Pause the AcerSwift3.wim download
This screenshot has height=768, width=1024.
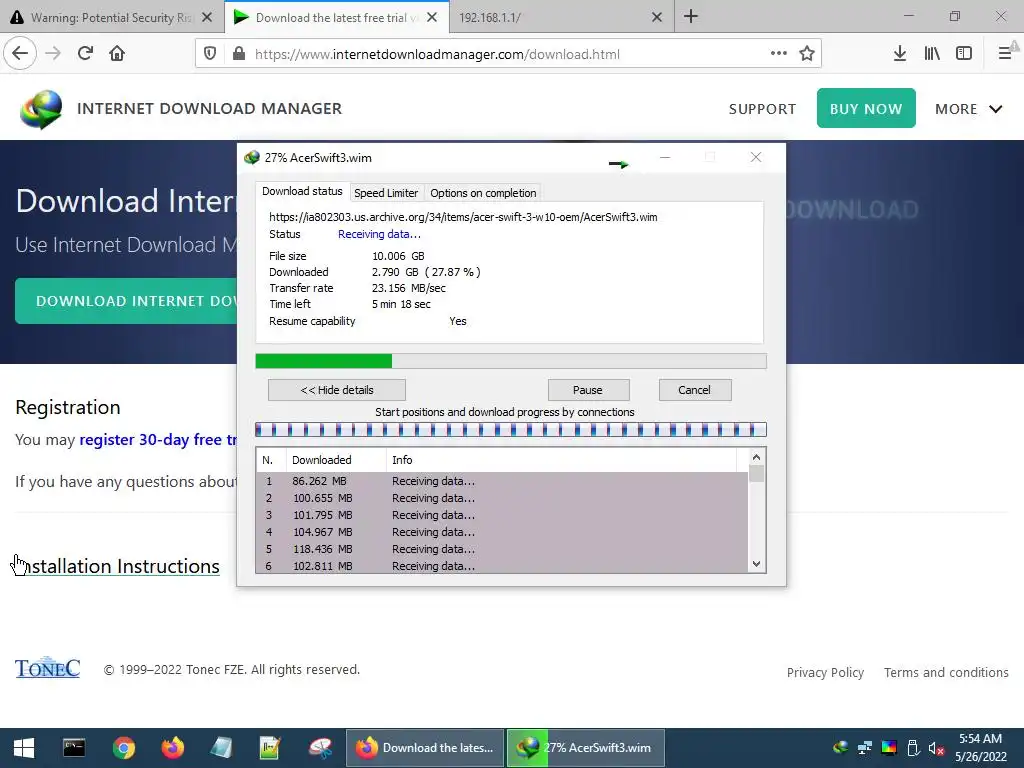pyautogui.click(x=588, y=390)
